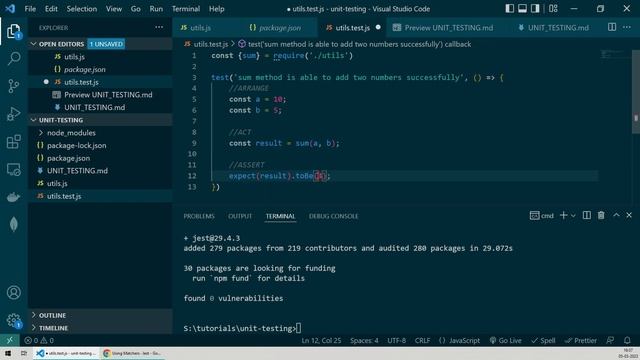Open the File menu

[x=30, y=9]
